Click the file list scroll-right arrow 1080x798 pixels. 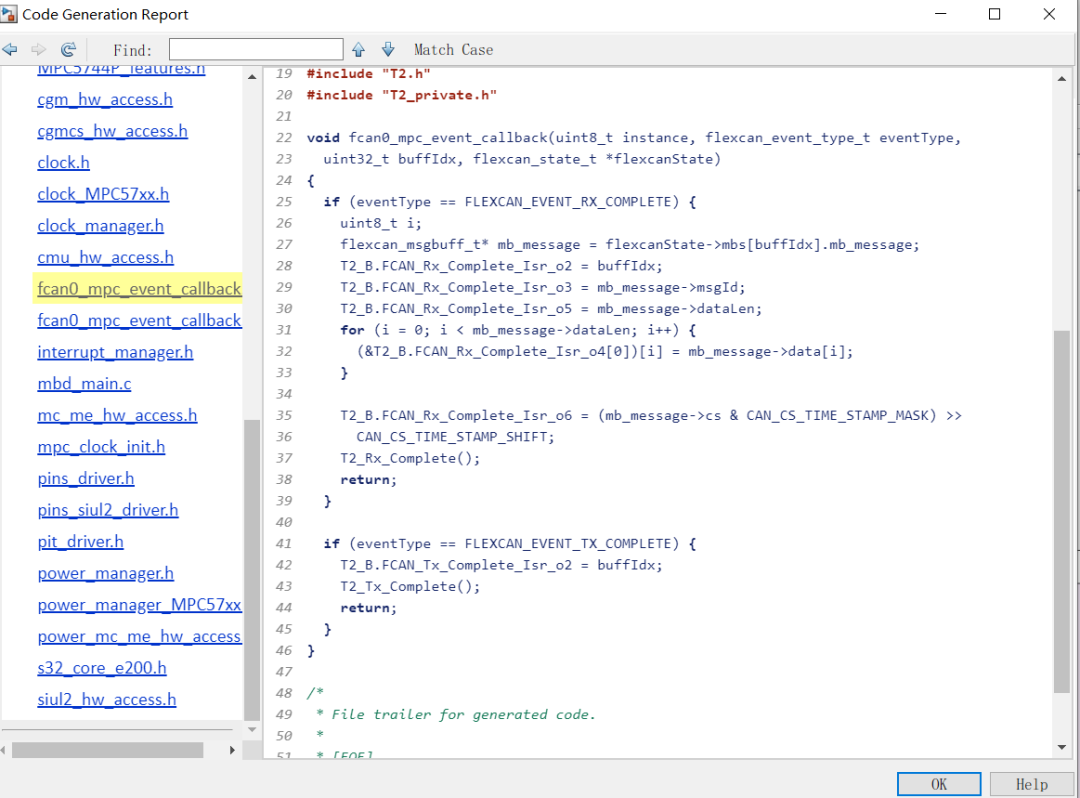coord(232,750)
